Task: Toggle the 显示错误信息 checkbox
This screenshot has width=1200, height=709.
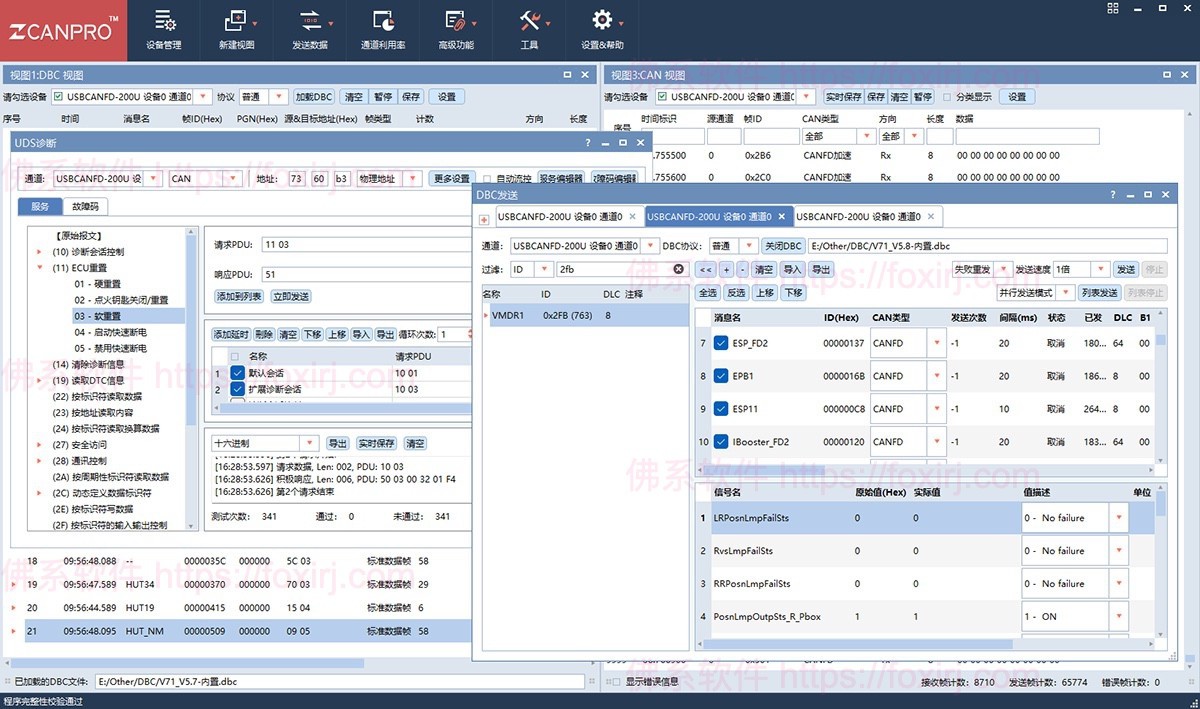Action: point(616,682)
